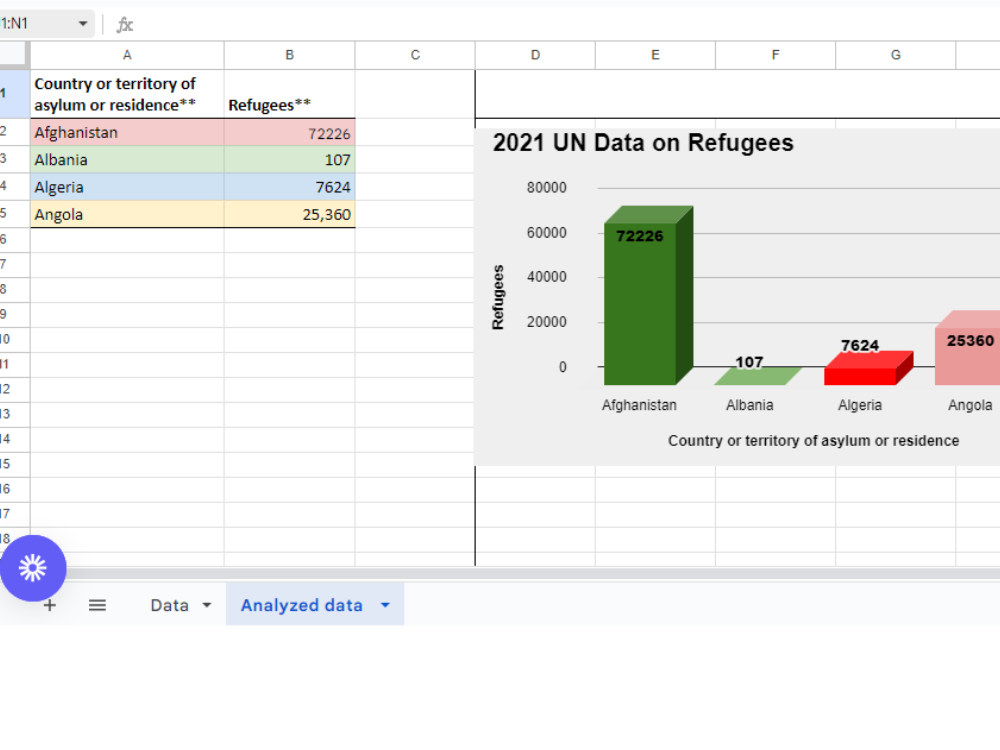Image resolution: width=1000 pixels, height=750 pixels.
Task: Select column F header
Action: click(x=776, y=55)
